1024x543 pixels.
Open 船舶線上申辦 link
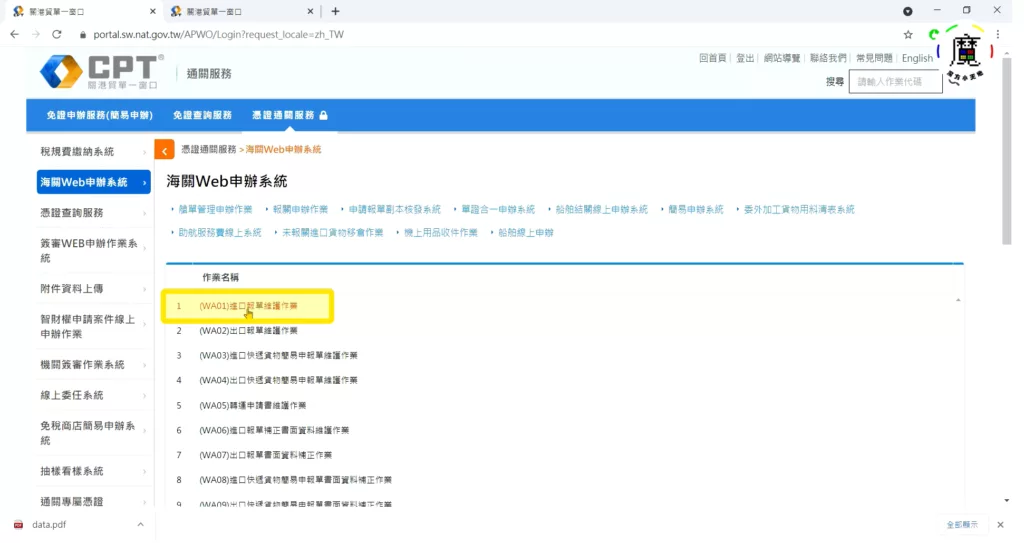click(526, 233)
